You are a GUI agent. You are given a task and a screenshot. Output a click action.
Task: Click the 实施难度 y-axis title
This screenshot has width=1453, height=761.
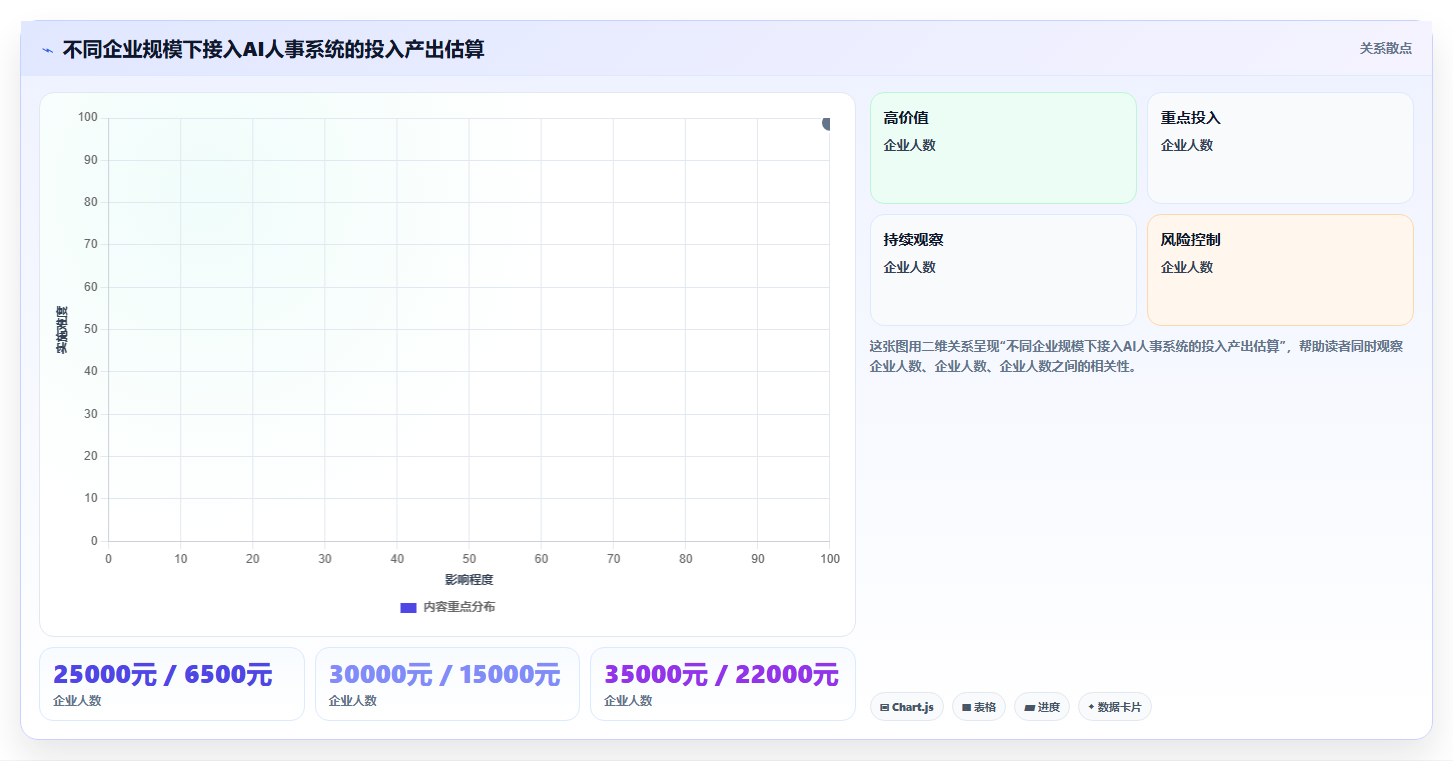pyautogui.click(x=62, y=330)
